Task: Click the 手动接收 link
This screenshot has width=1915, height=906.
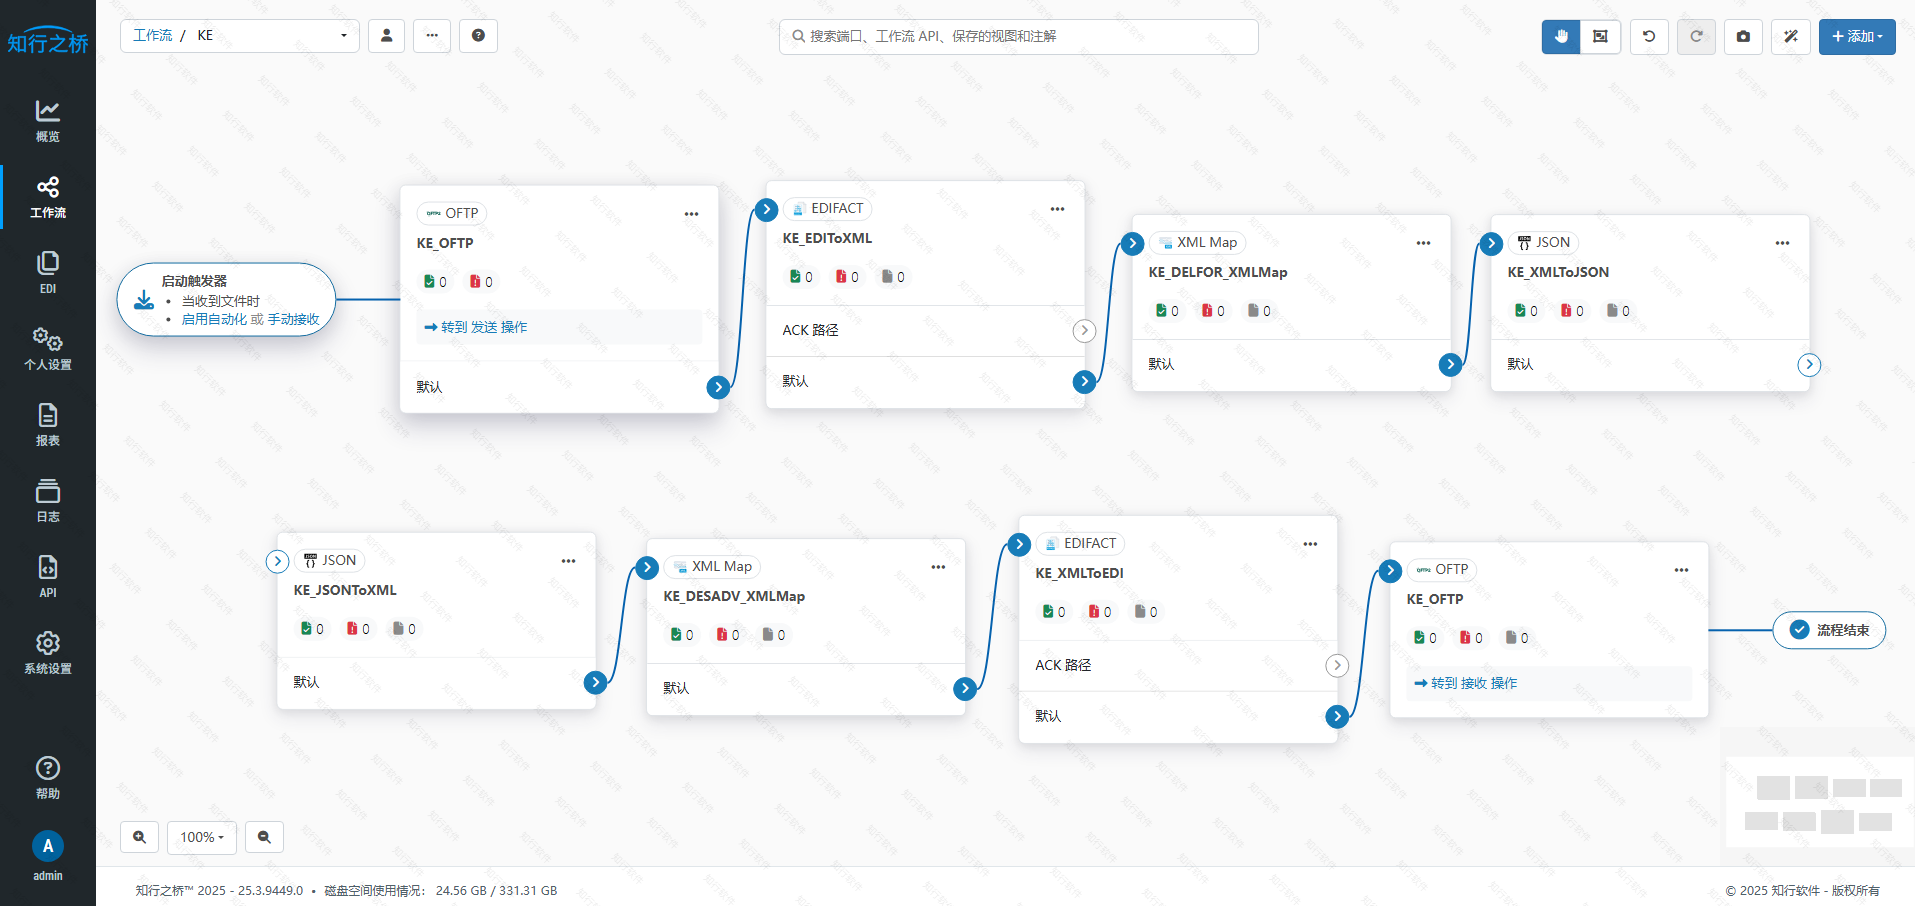Action: click(293, 319)
